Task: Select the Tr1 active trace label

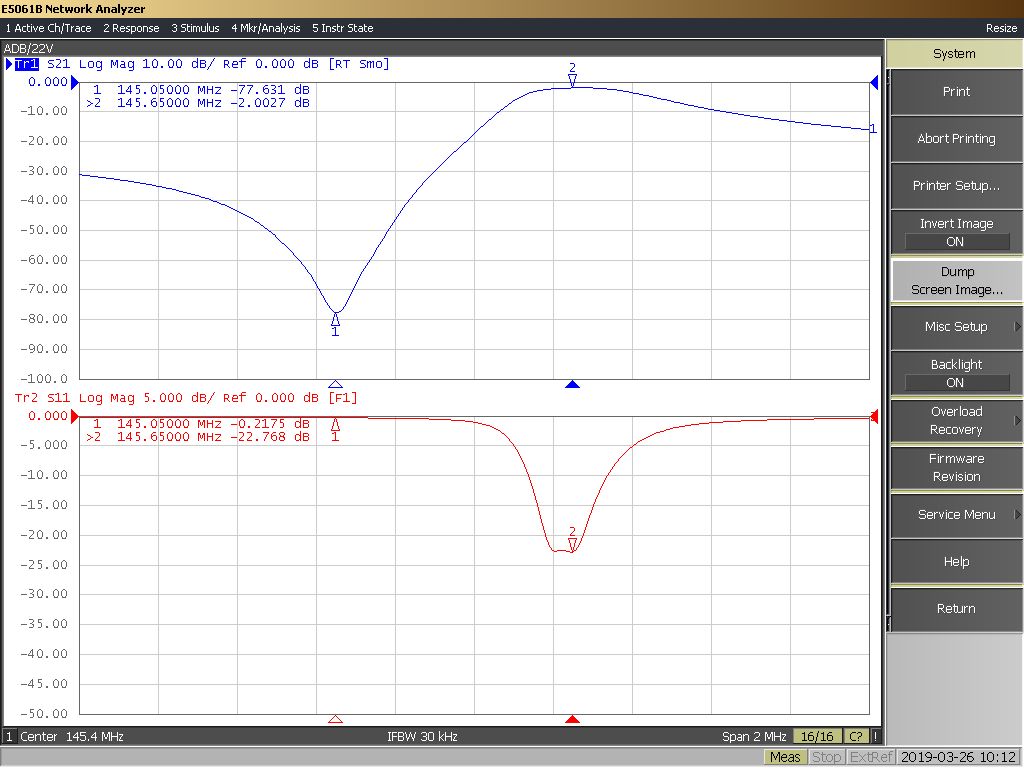Action: click(x=26, y=64)
